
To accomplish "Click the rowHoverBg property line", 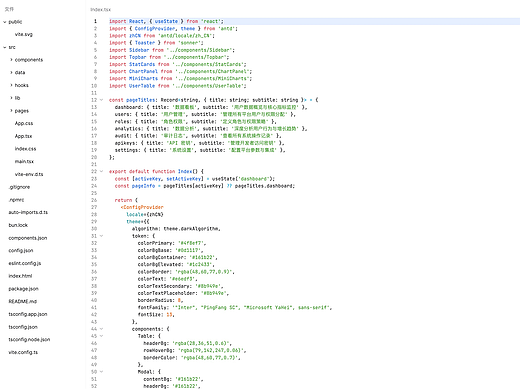I will point(195,350).
